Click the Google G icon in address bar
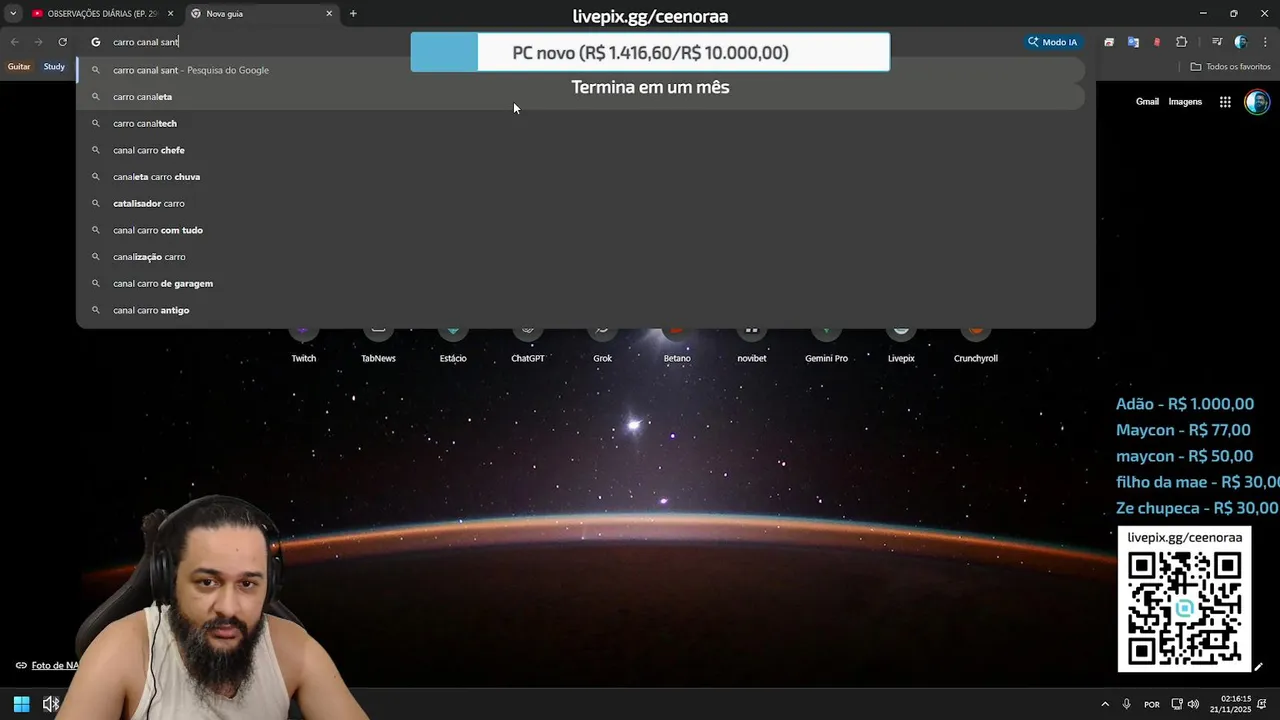This screenshot has height=720, width=1280. tap(96, 42)
